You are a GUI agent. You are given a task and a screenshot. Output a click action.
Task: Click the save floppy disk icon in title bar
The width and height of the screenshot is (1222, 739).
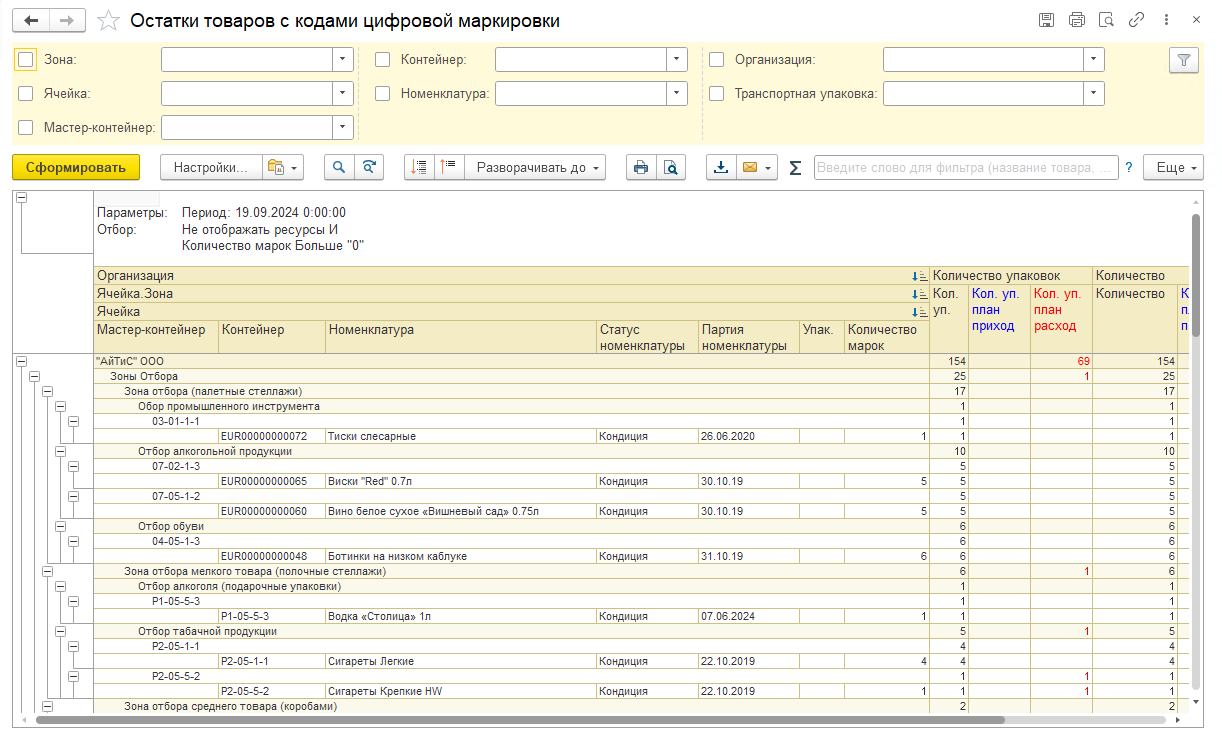click(x=1046, y=20)
